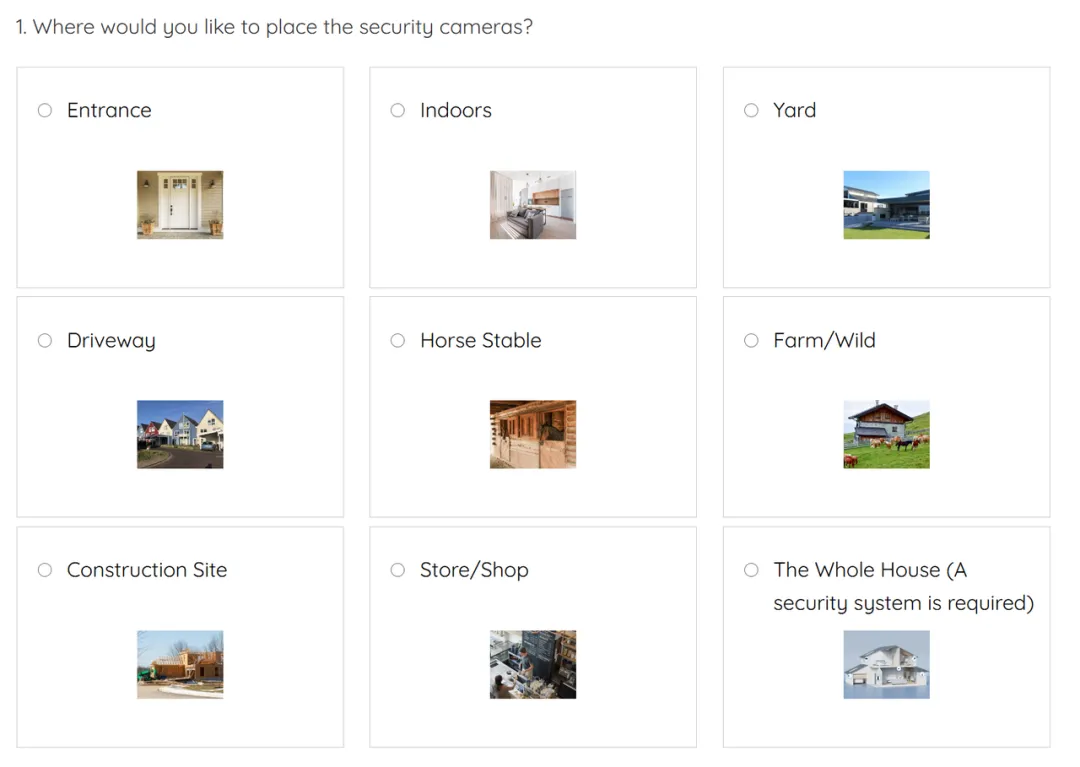1080x767 pixels.
Task: Click the farm with cows photo
Action: pos(886,434)
